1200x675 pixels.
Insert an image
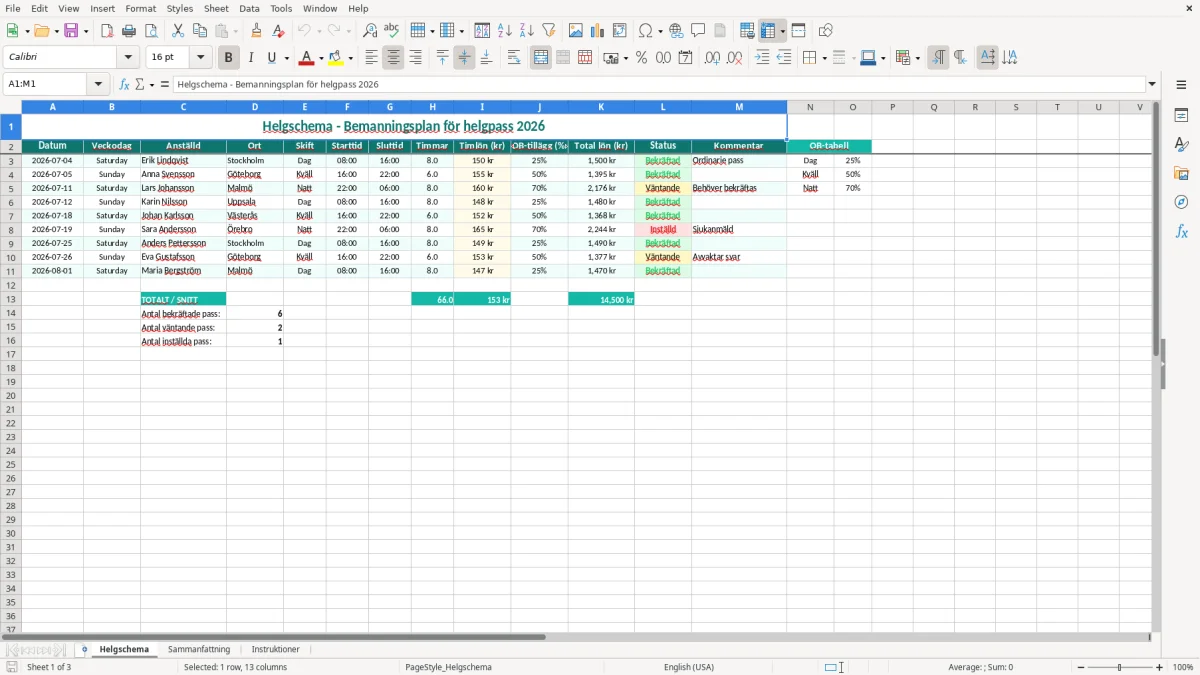(x=576, y=31)
